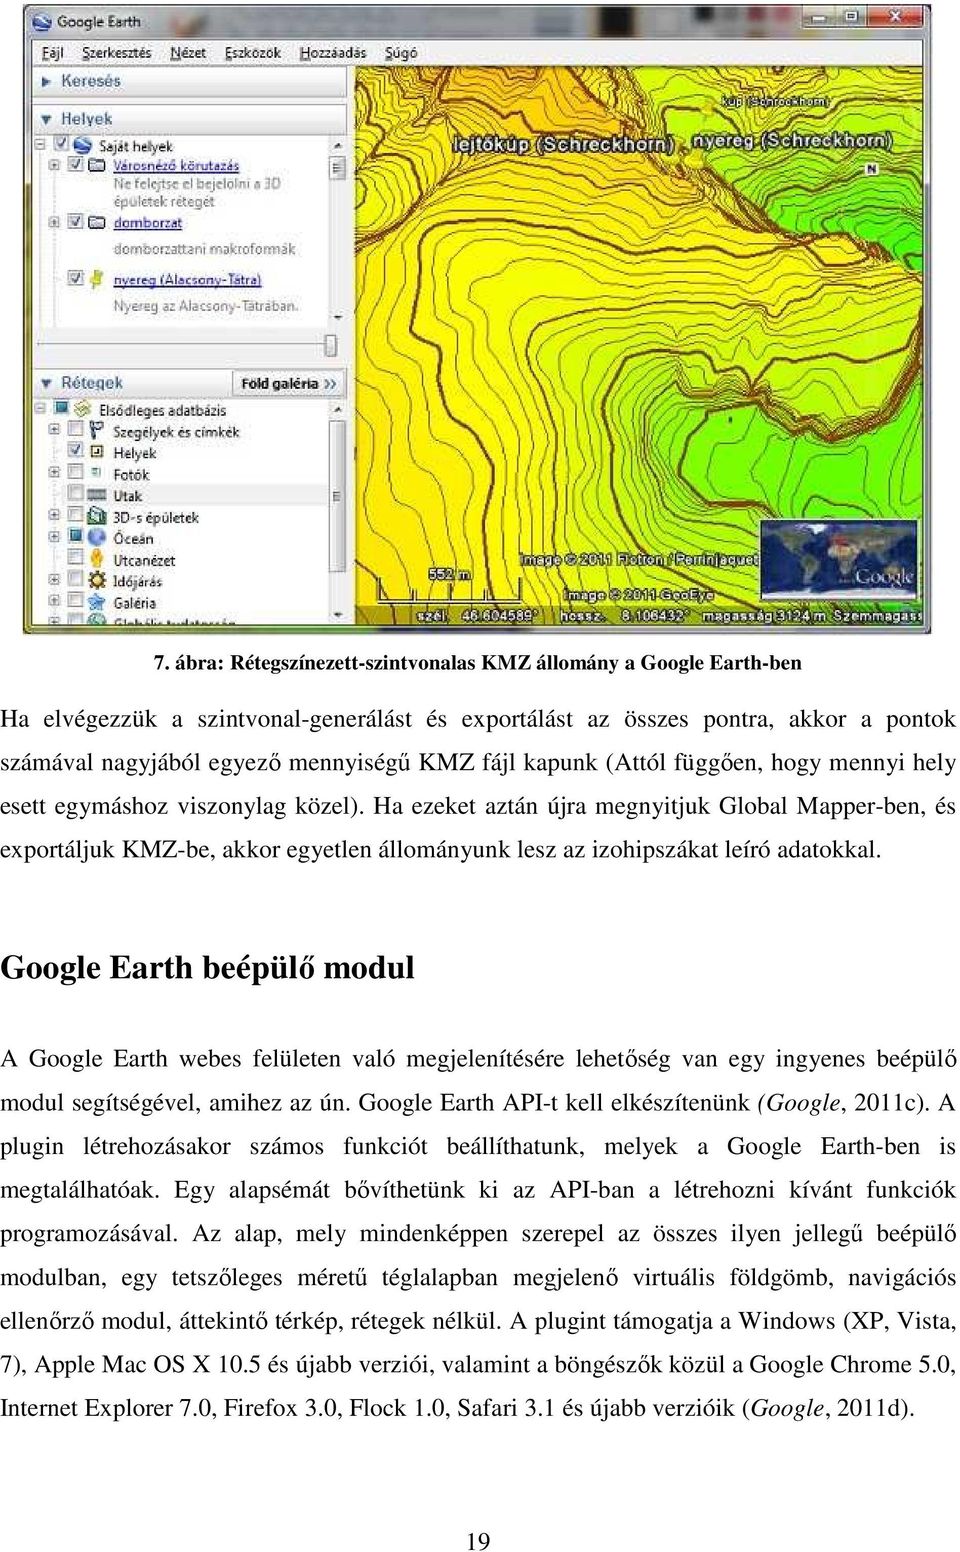
Task: Enable the Időjárás layer checkbox
Action: (x=75, y=580)
